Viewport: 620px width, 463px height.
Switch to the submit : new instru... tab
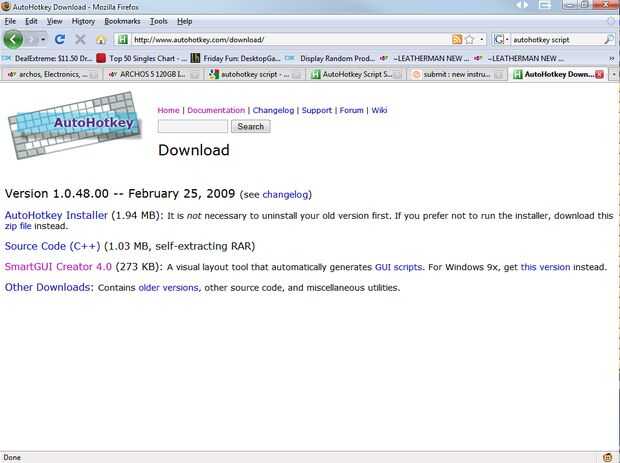[458, 74]
